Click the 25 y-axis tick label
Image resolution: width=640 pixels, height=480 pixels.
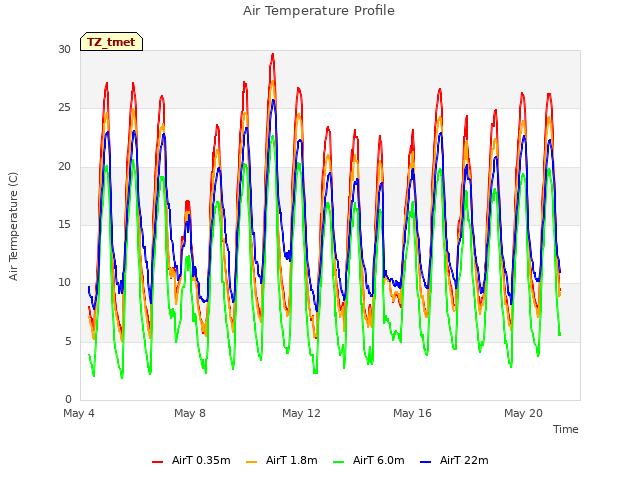click(x=64, y=108)
